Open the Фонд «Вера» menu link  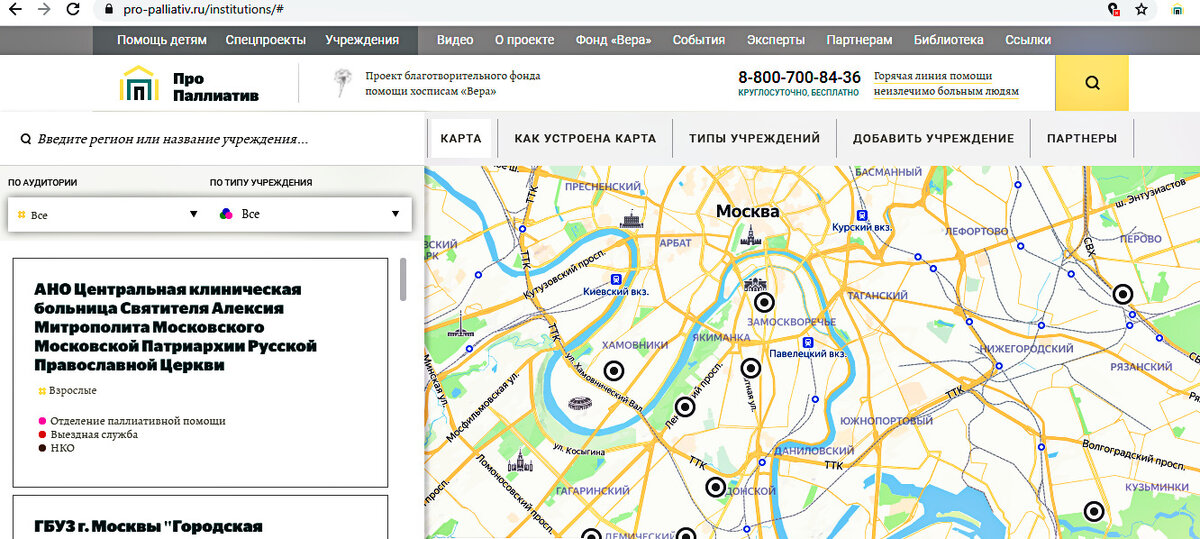[x=614, y=40]
